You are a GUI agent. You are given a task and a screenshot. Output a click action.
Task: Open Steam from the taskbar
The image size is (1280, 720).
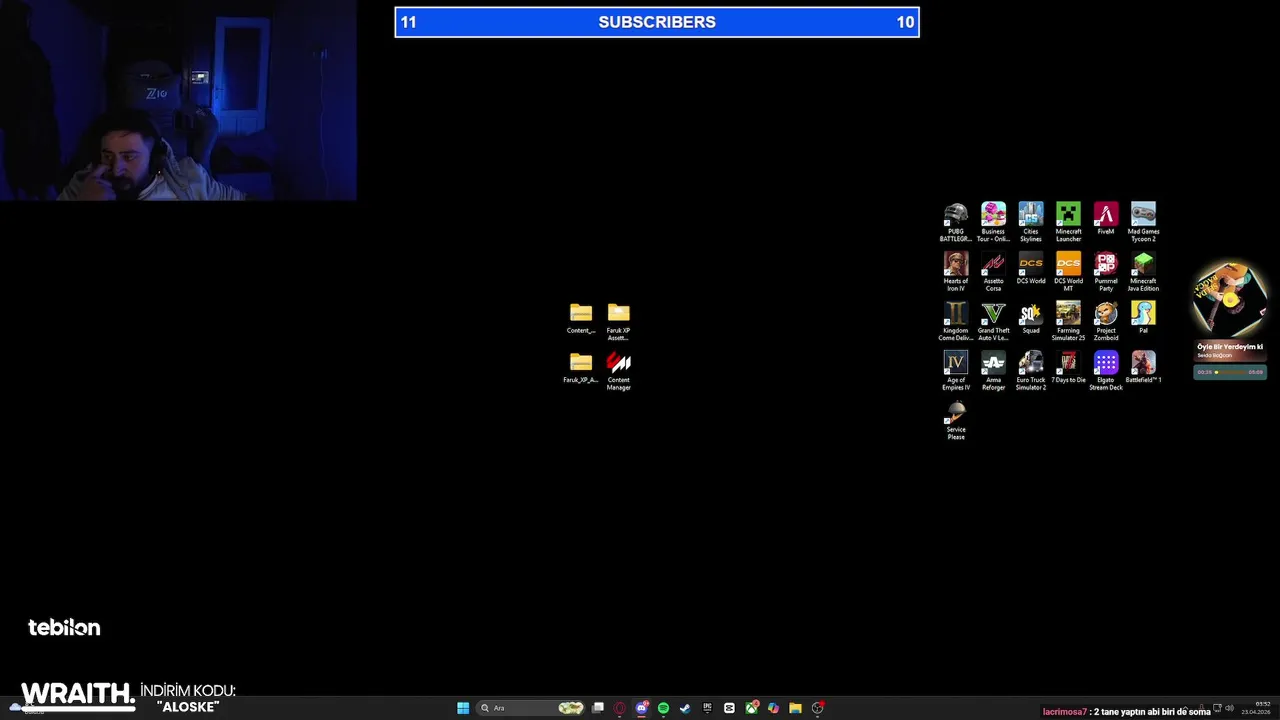[685, 708]
